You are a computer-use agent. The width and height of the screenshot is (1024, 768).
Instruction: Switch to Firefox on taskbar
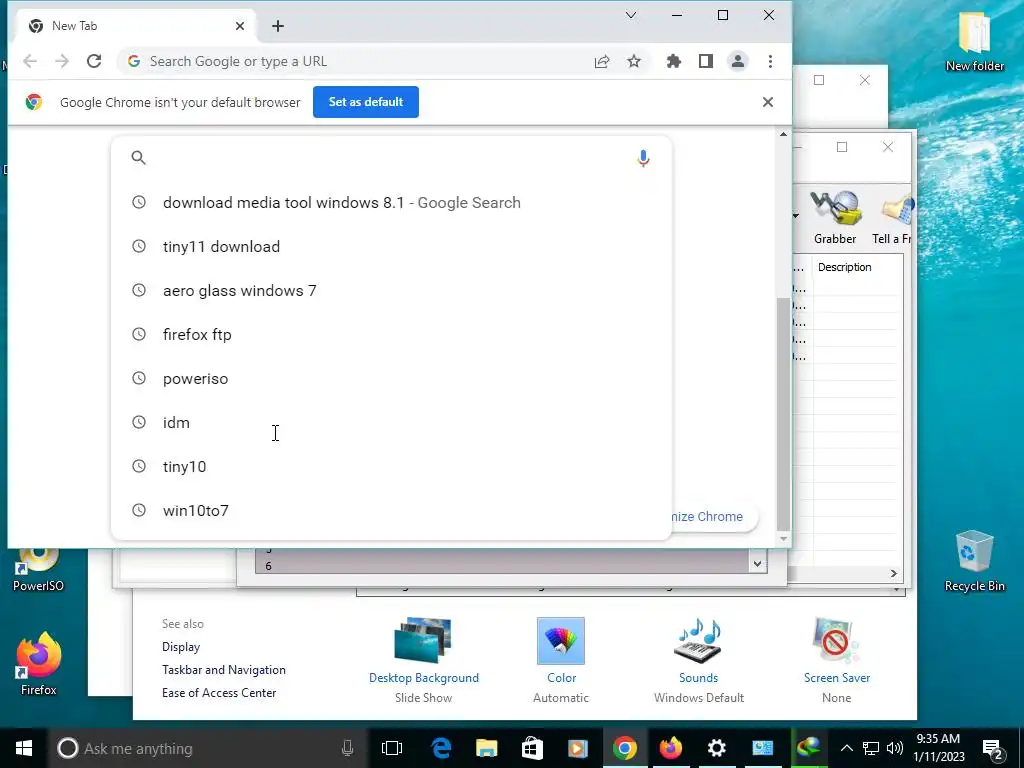point(671,748)
